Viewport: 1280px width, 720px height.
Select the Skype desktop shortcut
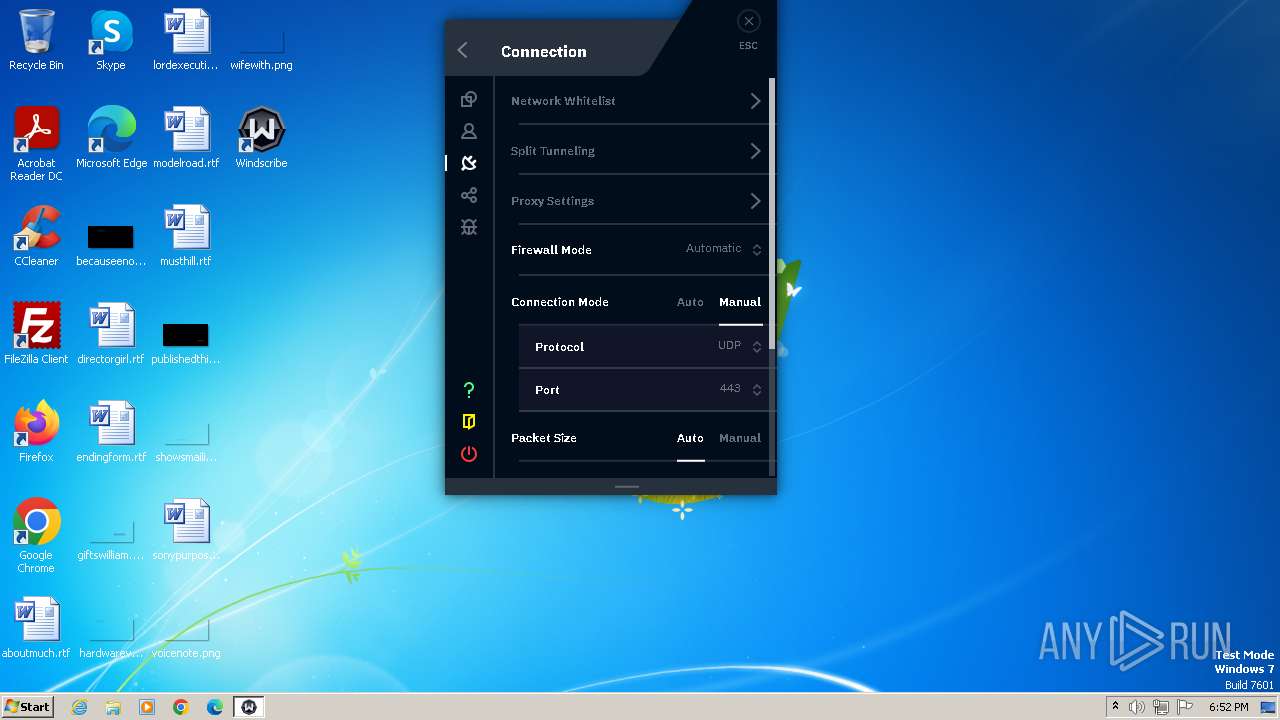[111, 40]
